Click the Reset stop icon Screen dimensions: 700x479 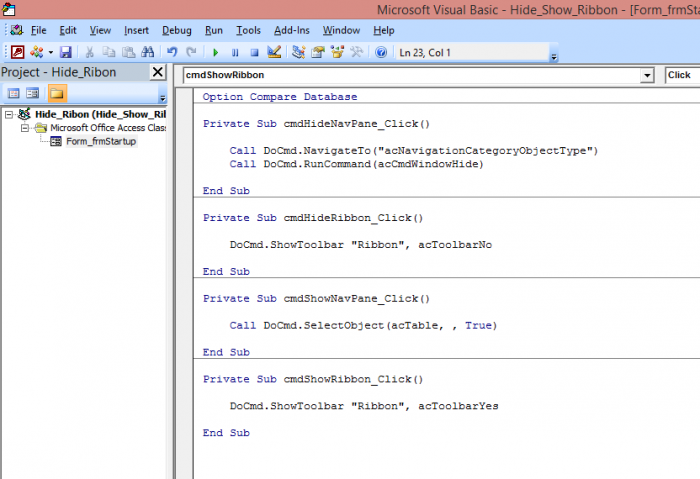tap(254, 51)
